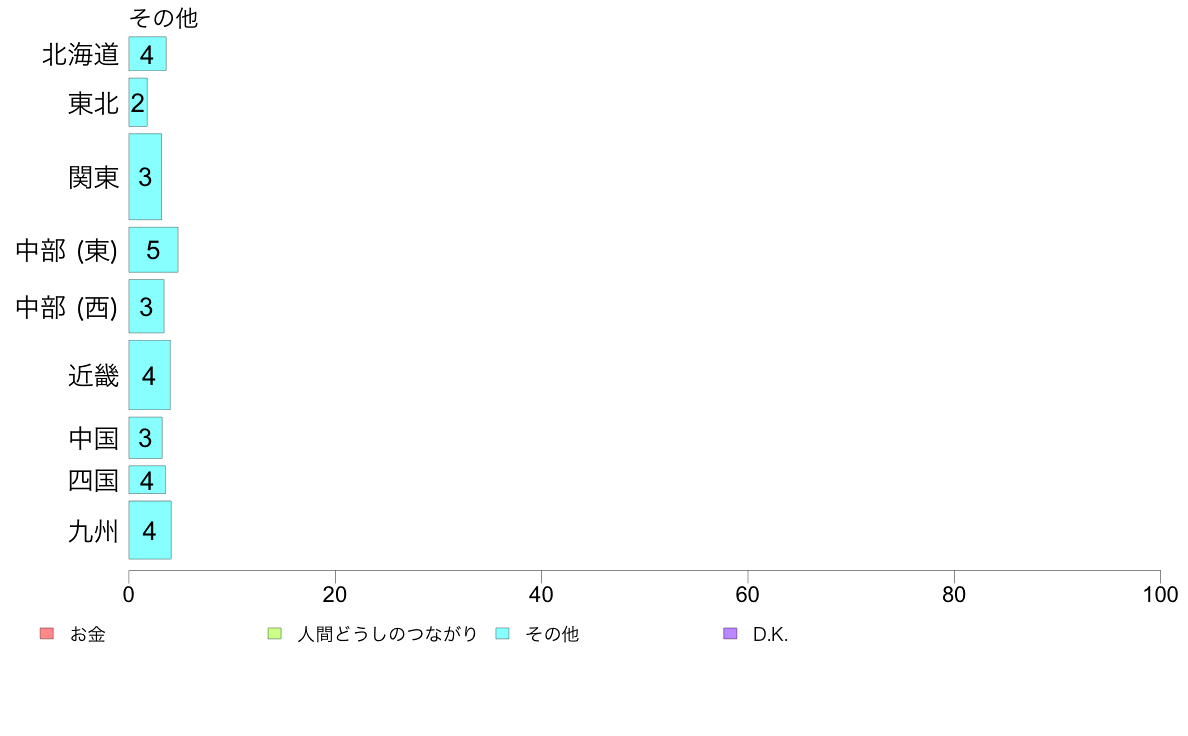The height and width of the screenshot is (736, 1188).
Task: Select the 中部 (東) bar showing 5
Action: point(153,249)
